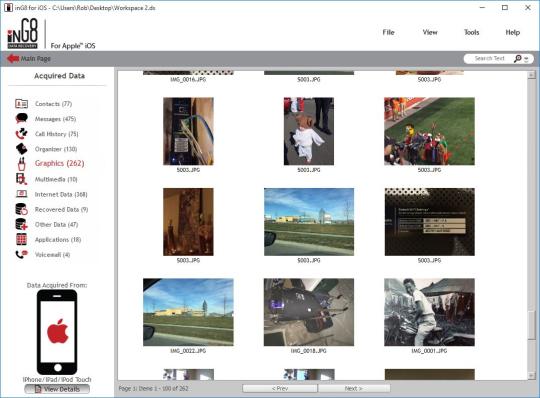Click the inG8 logo

point(23,33)
